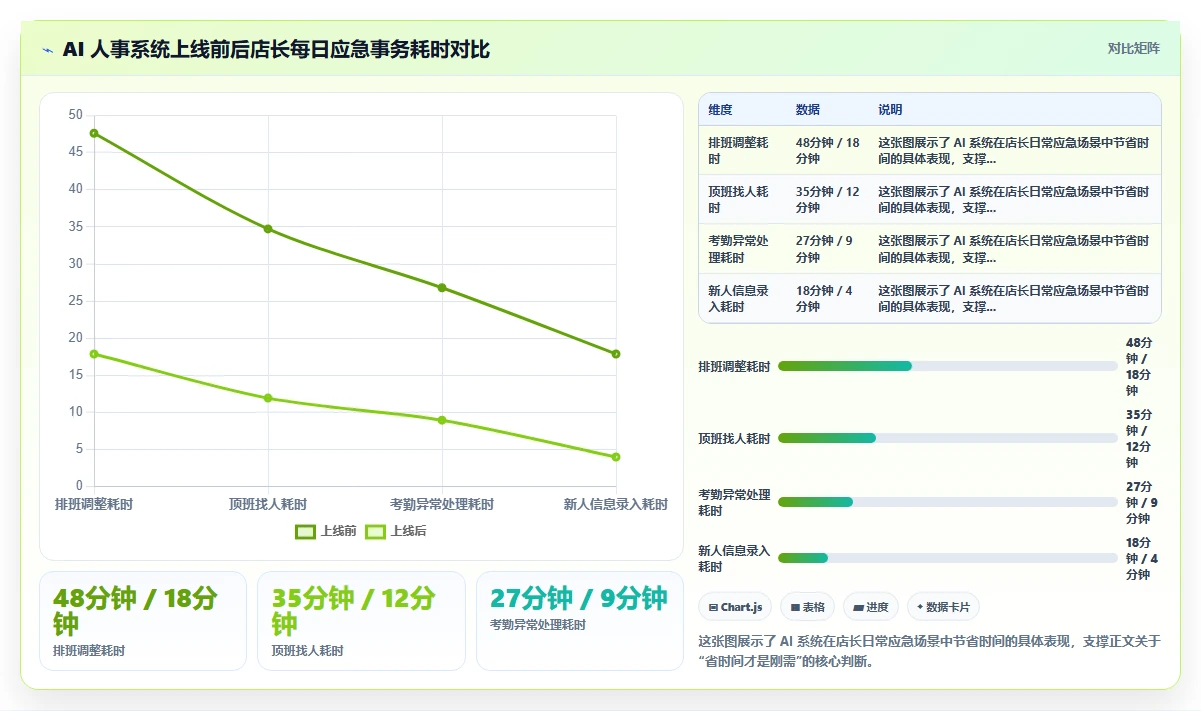Toggle the 上线前 legend entry
1201x711 pixels.
(326, 531)
